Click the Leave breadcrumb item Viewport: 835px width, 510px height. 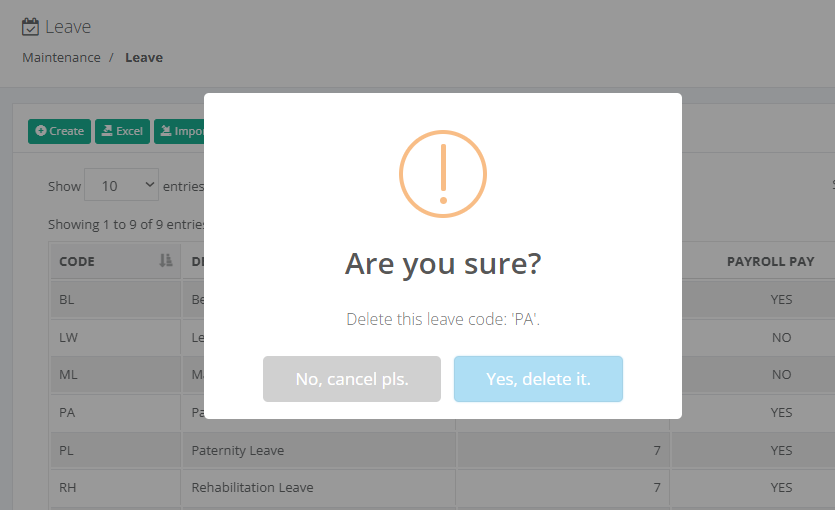coord(144,57)
